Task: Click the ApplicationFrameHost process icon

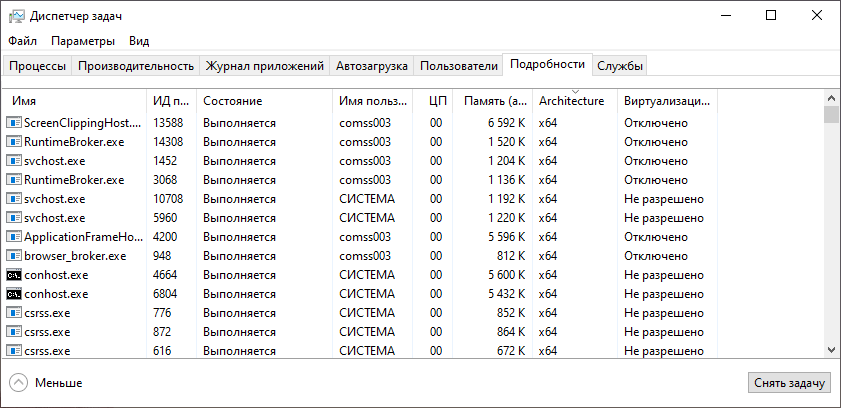Action: point(14,237)
